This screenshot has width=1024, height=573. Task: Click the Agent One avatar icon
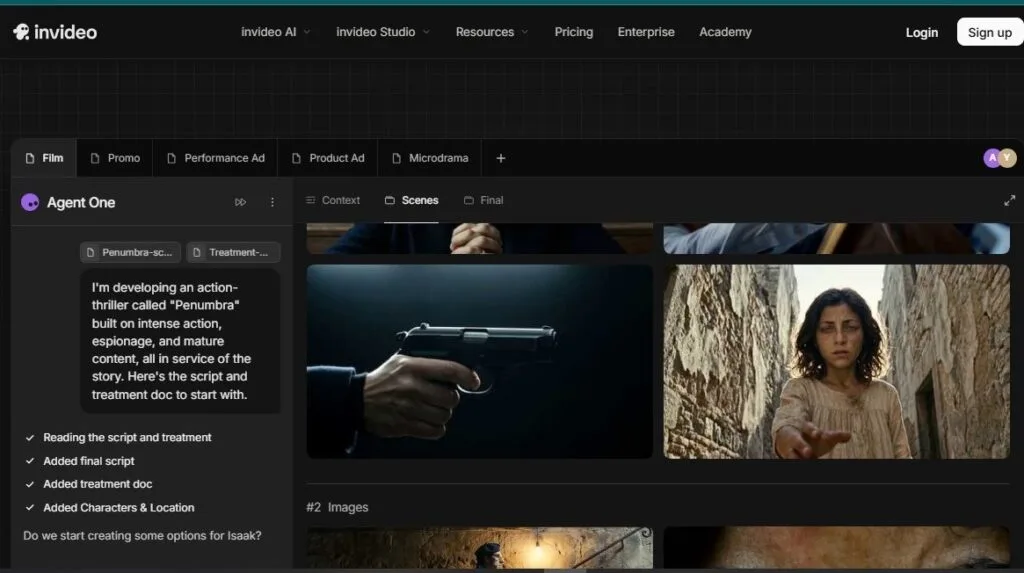(30, 203)
